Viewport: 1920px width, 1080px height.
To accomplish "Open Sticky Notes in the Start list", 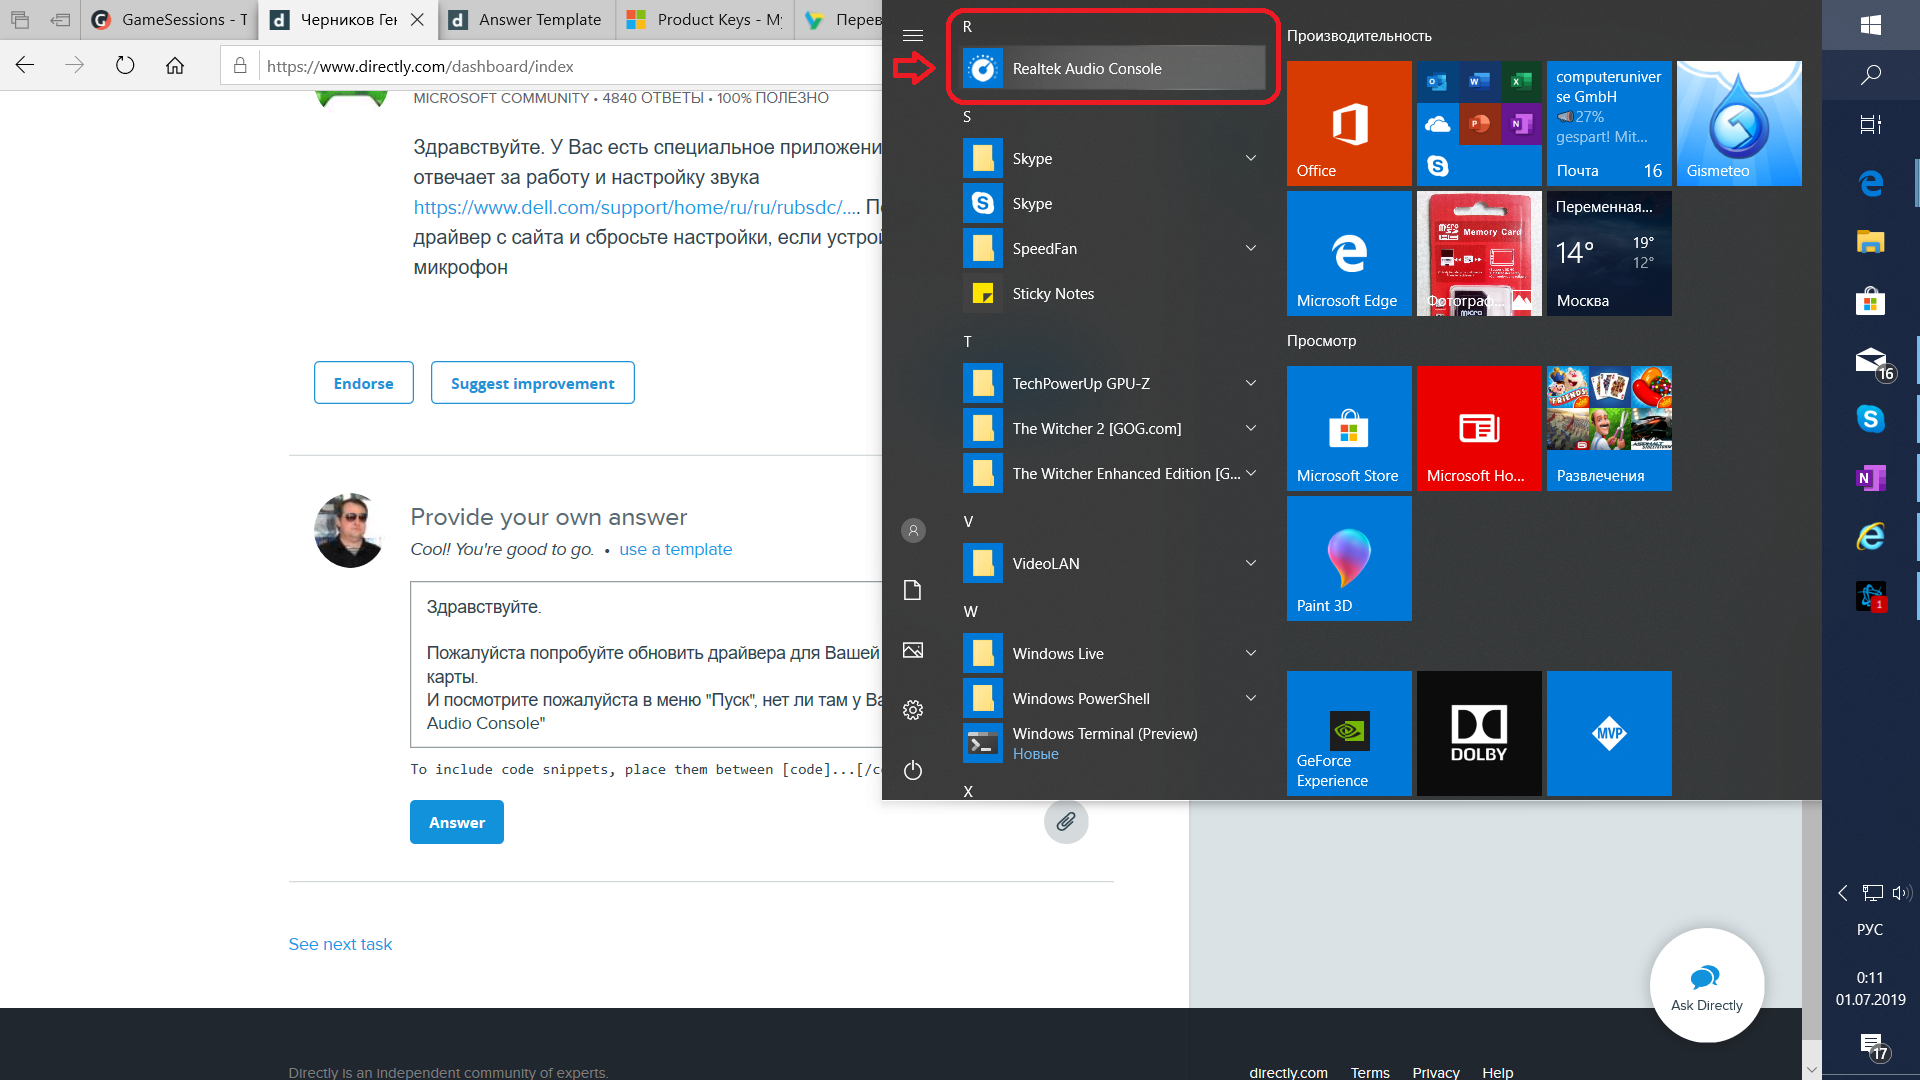I will click(x=1110, y=294).
